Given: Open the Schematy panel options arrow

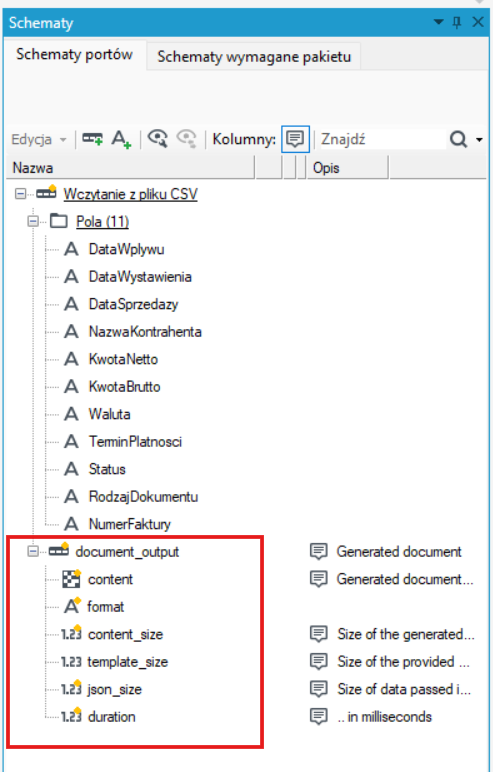Looking at the screenshot, I should [438, 22].
